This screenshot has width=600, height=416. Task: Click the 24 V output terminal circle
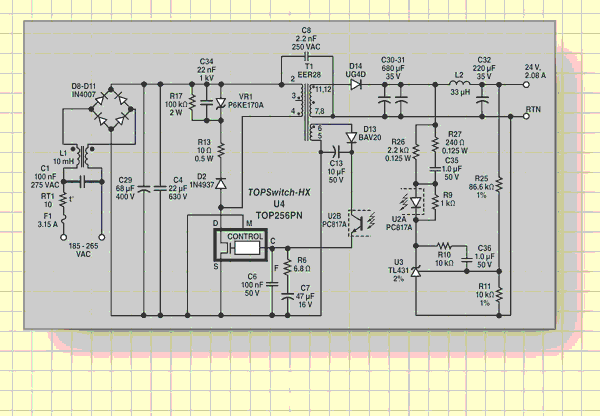pos(527,85)
